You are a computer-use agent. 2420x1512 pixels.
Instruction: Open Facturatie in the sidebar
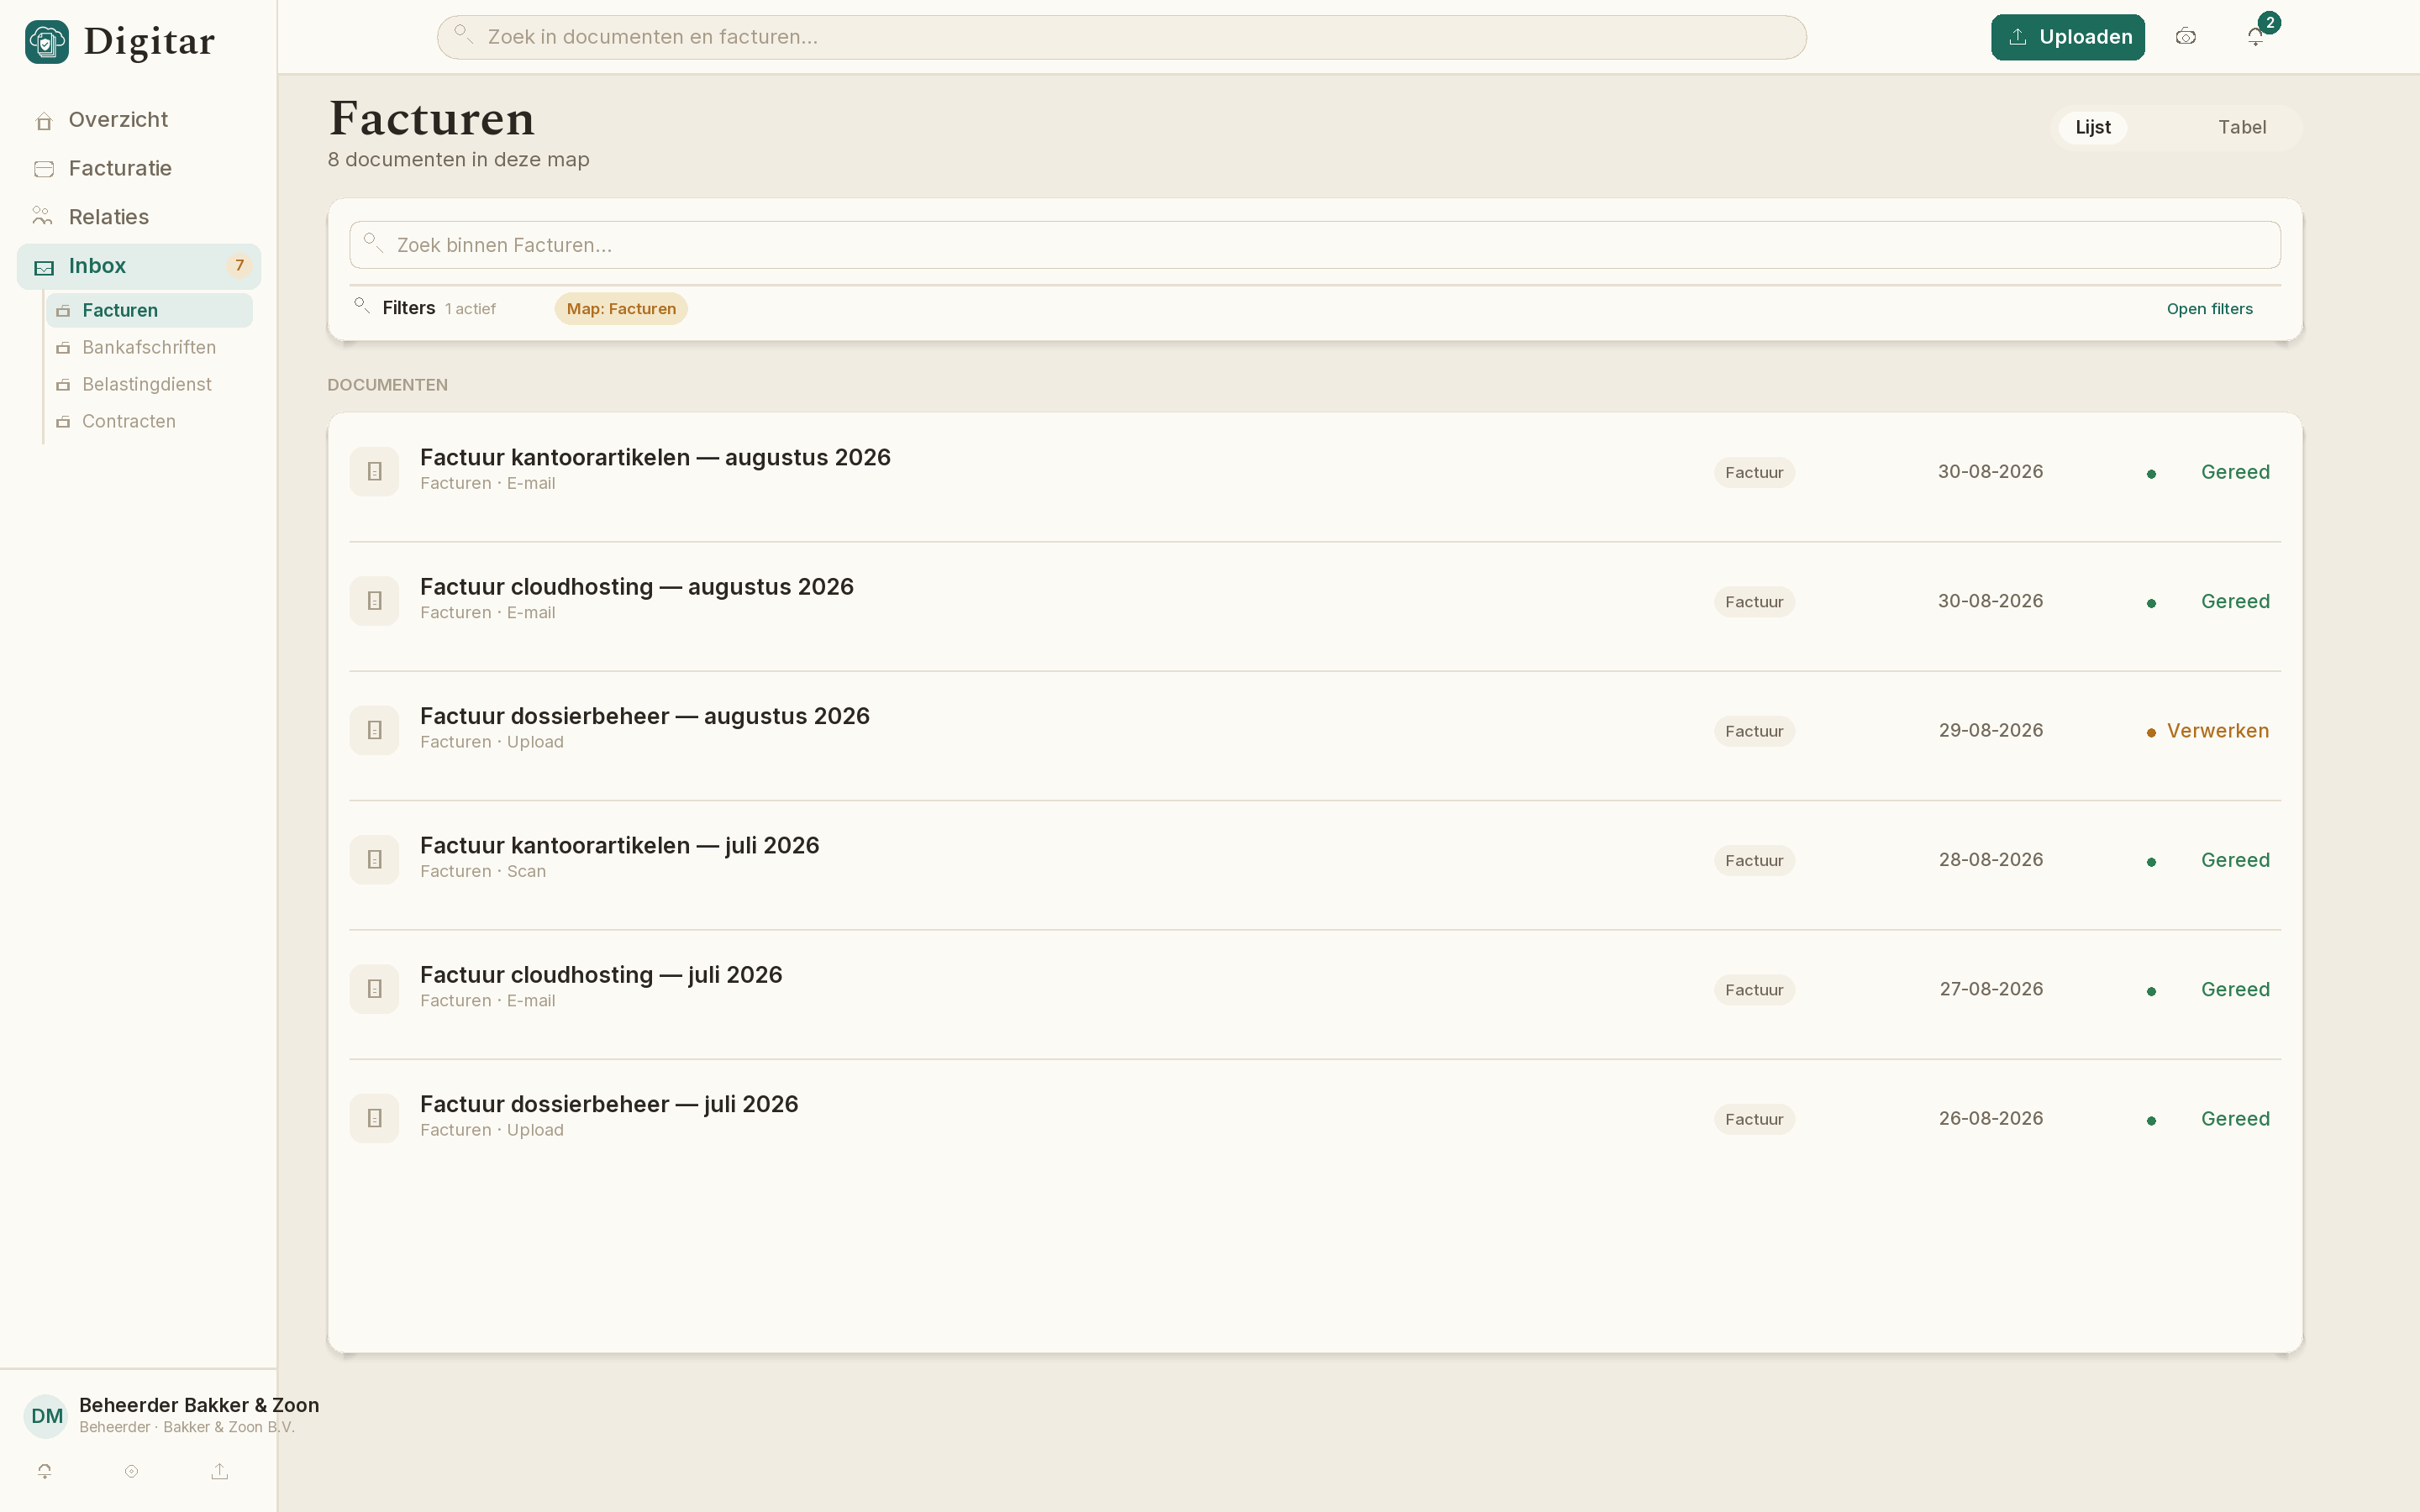tap(139, 169)
